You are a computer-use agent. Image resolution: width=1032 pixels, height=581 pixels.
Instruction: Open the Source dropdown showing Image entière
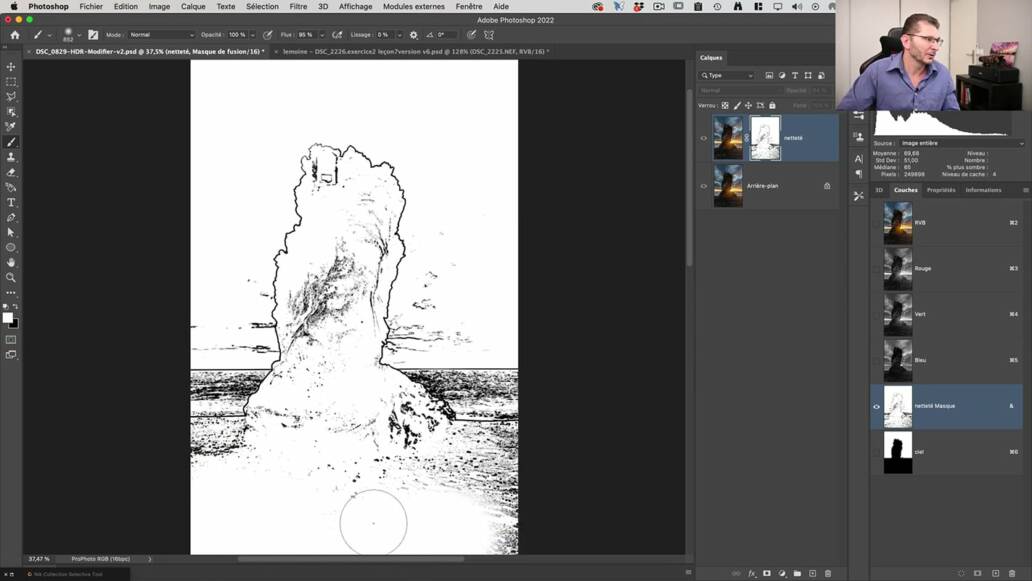(x=950, y=142)
